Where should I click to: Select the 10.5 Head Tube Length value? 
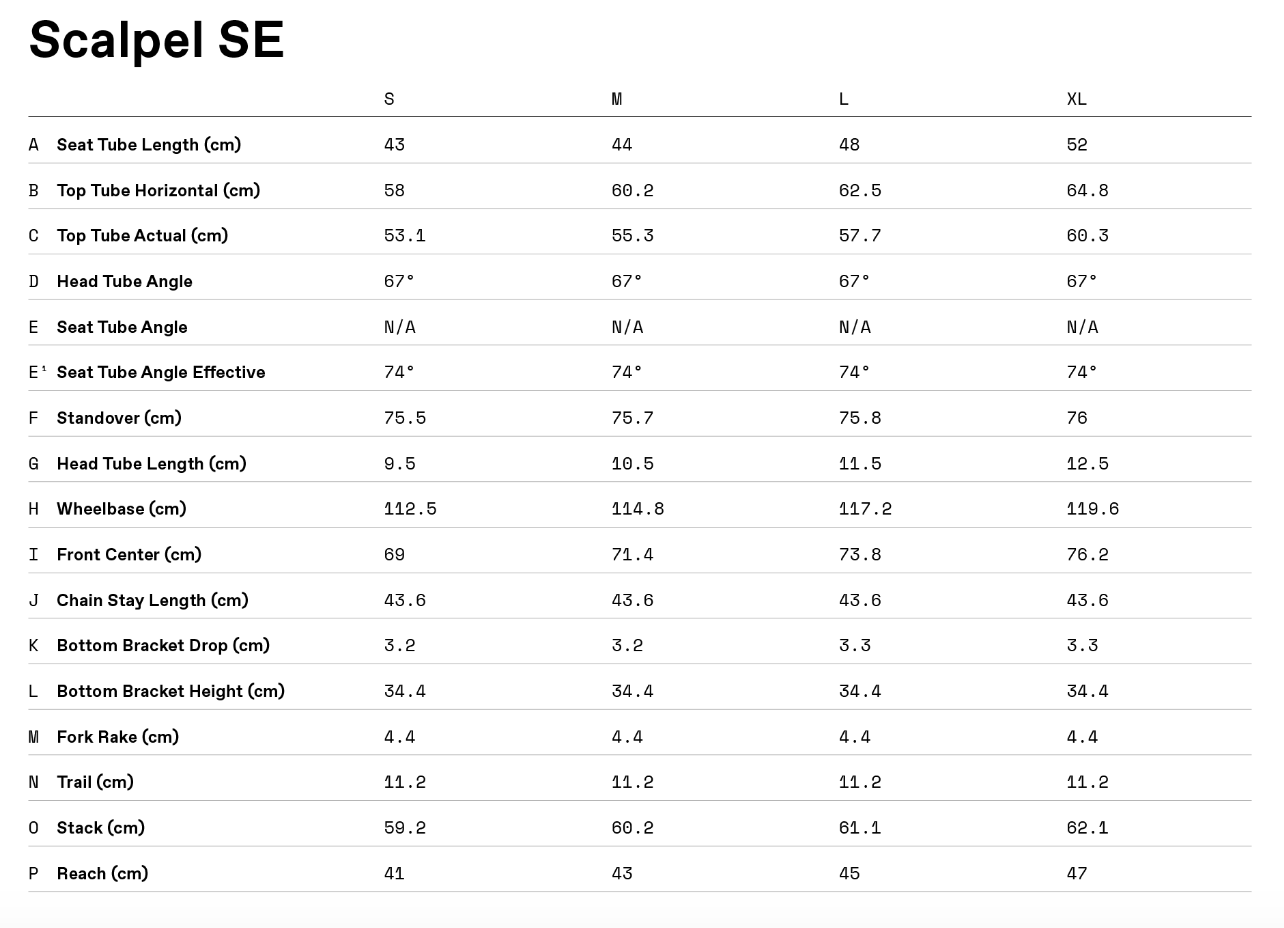click(x=633, y=464)
